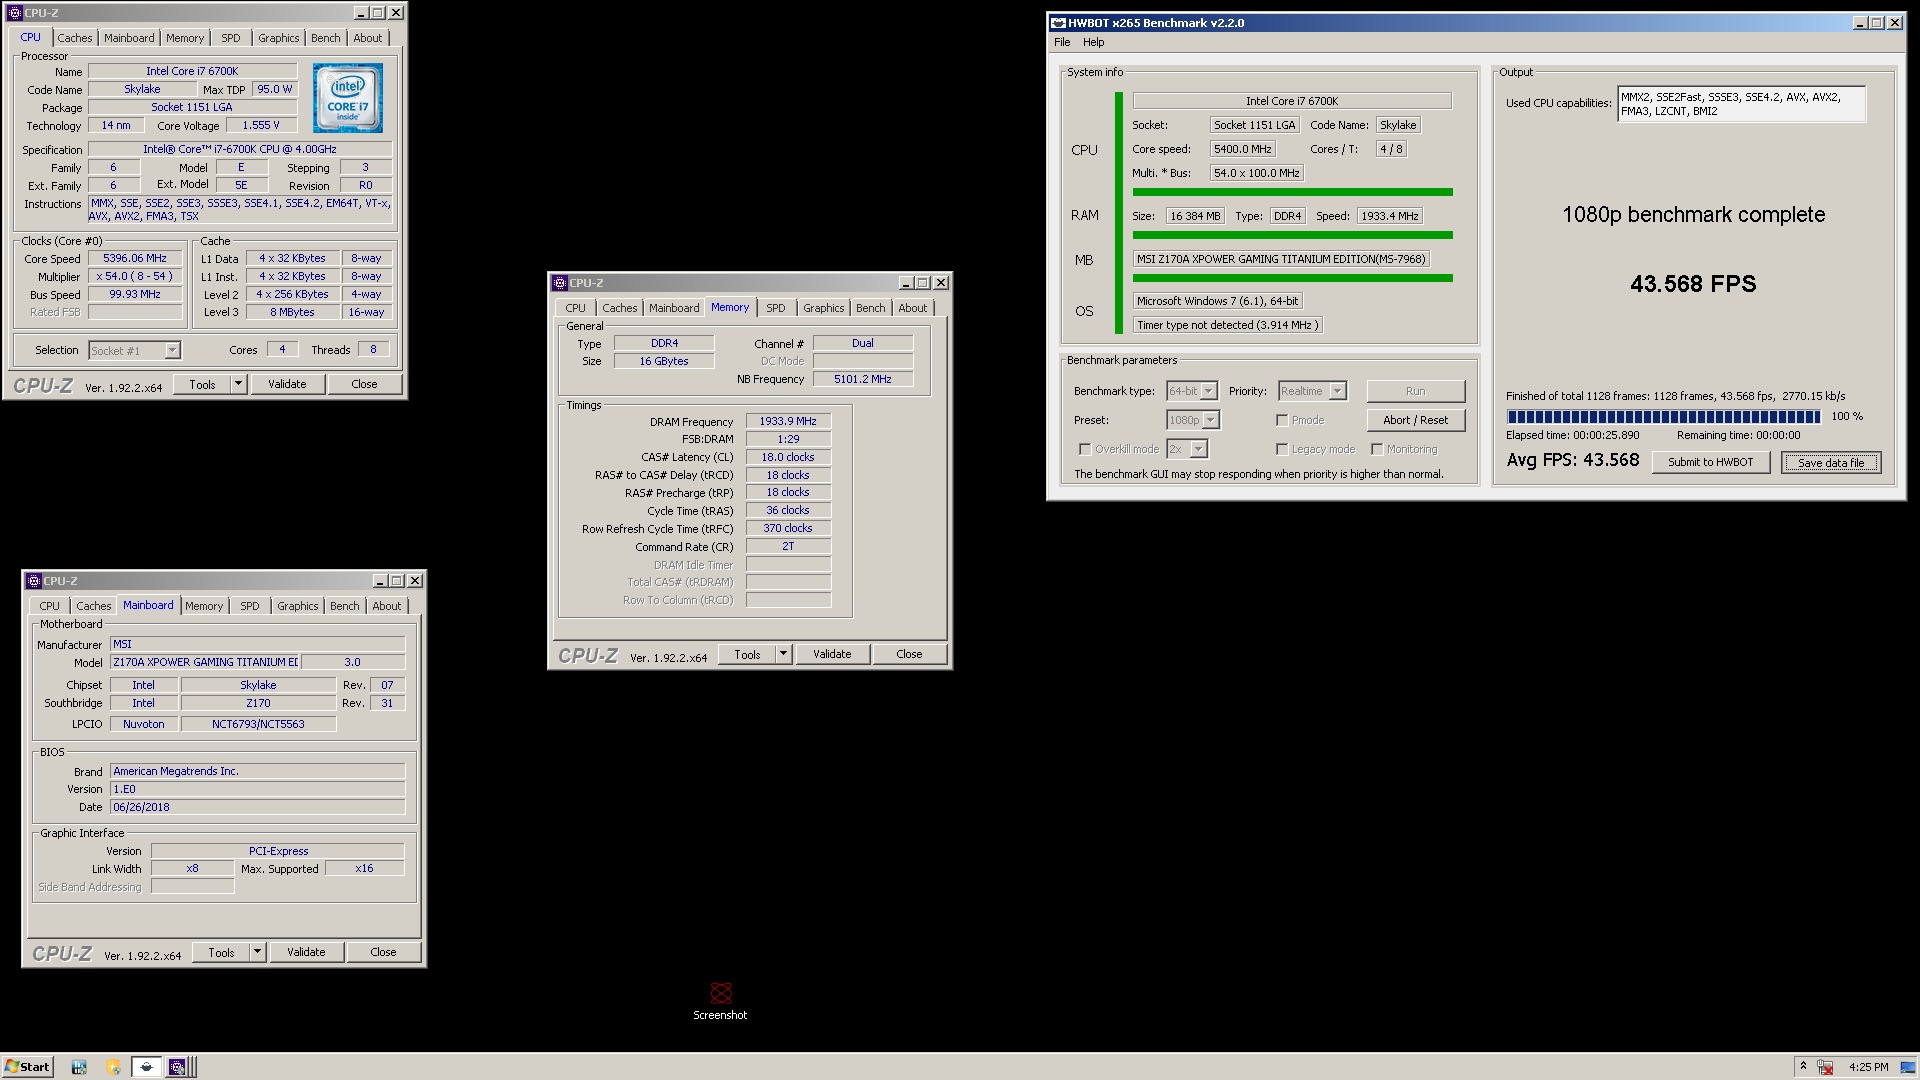
Task: Click the Run button
Action: coord(1415,391)
